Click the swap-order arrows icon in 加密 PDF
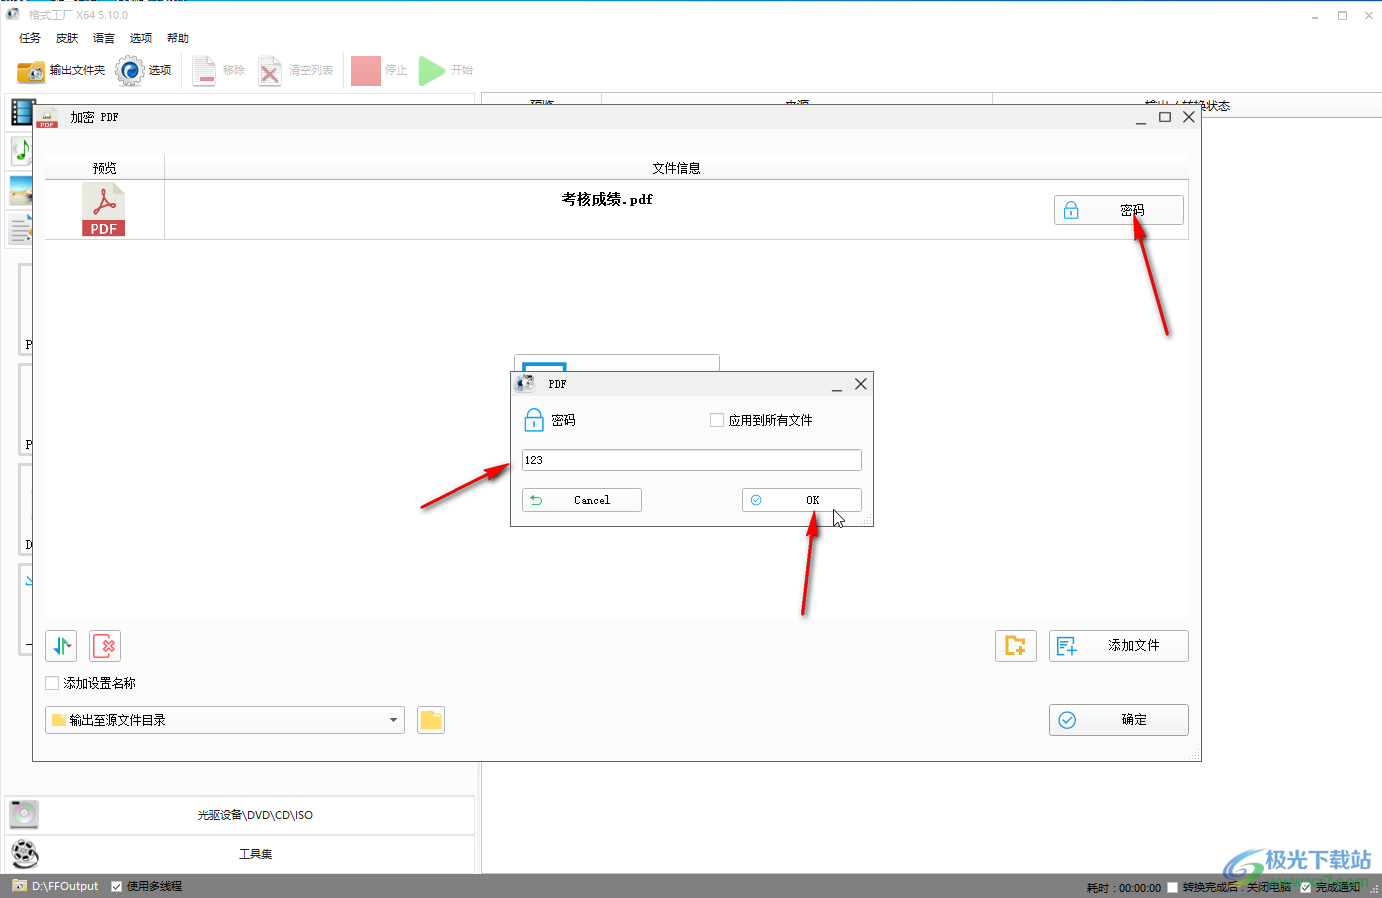Image resolution: width=1382 pixels, height=898 pixels. [x=61, y=646]
